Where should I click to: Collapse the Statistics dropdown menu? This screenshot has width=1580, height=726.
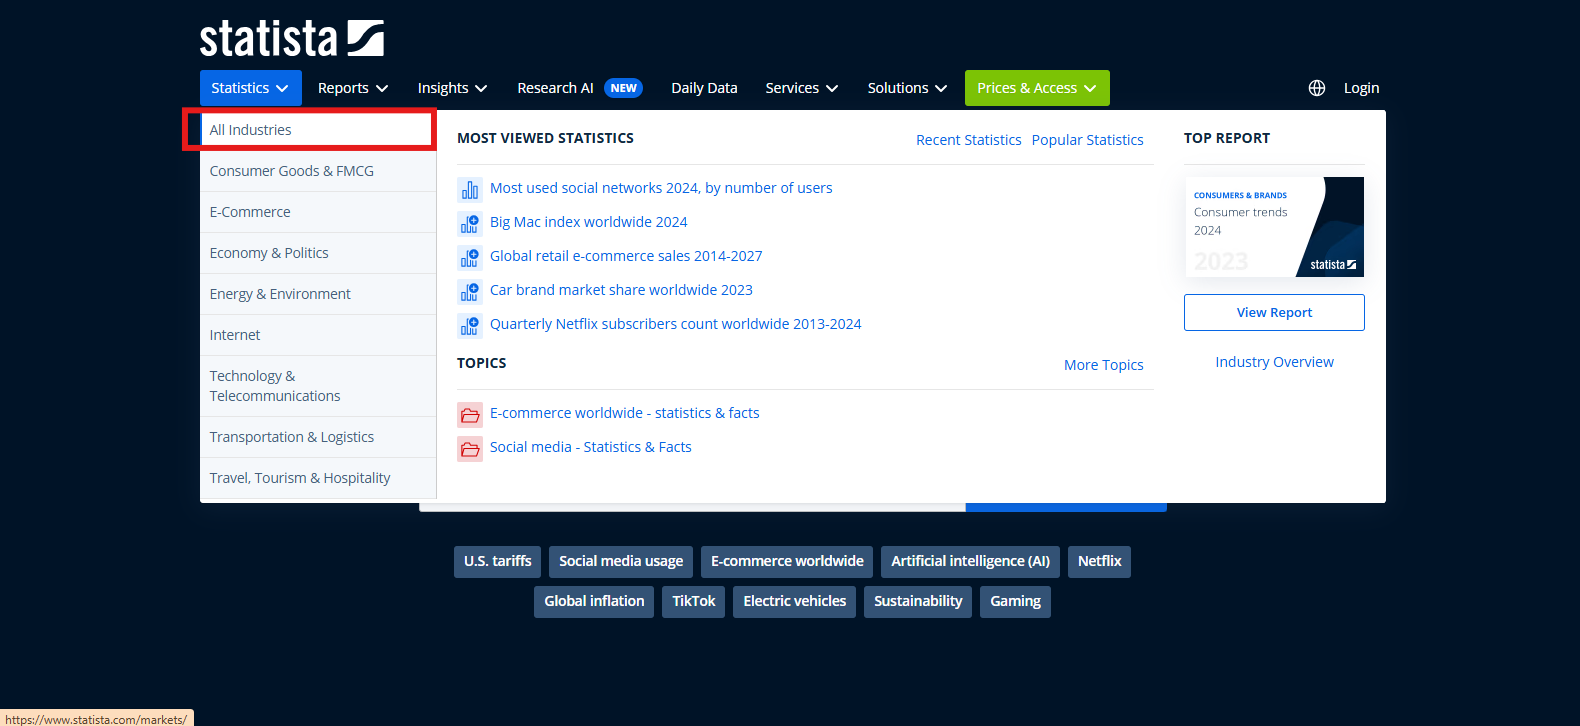[x=250, y=88]
